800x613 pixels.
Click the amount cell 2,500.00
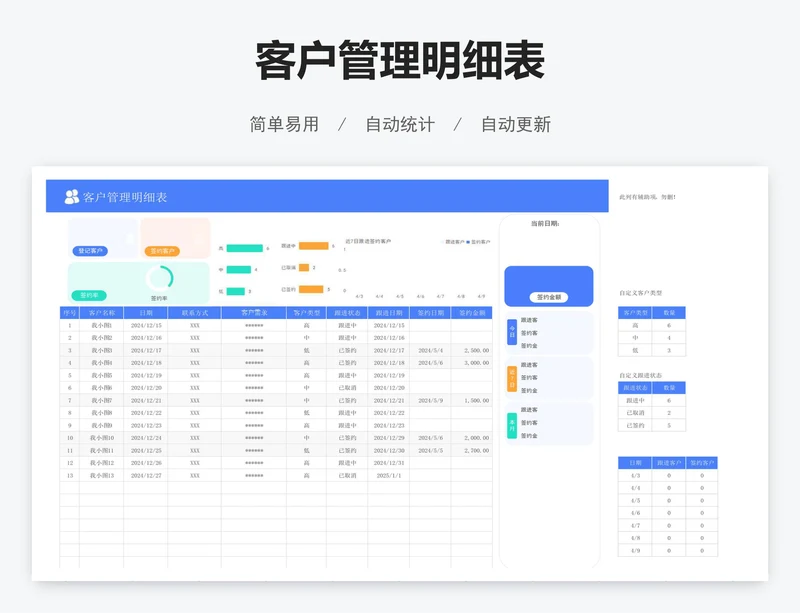(472, 350)
